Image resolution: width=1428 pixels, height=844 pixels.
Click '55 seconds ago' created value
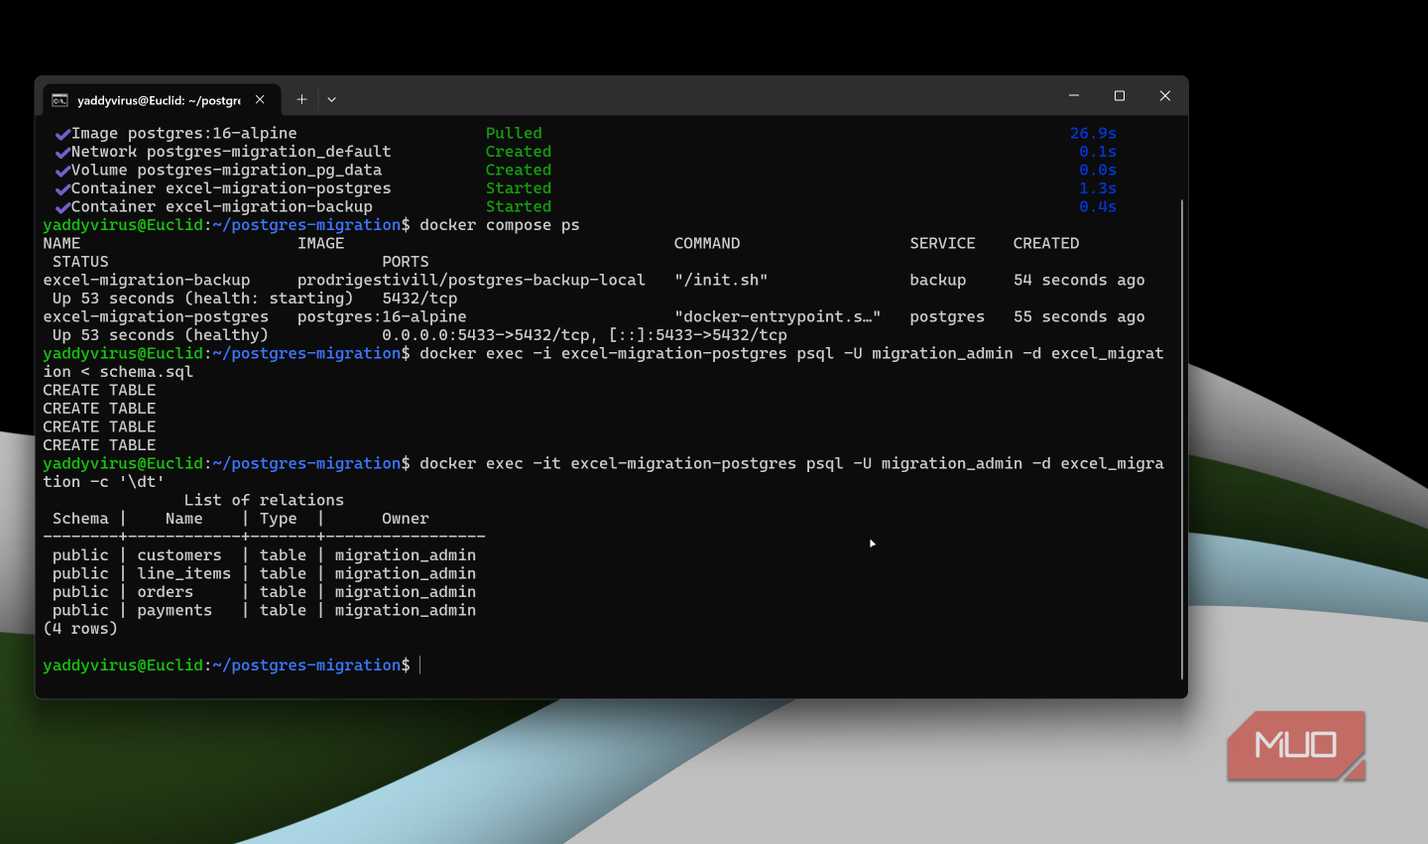(1079, 316)
